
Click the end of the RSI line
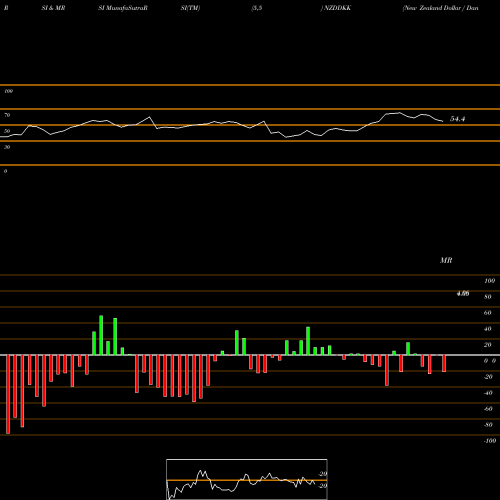coord(443,121)
